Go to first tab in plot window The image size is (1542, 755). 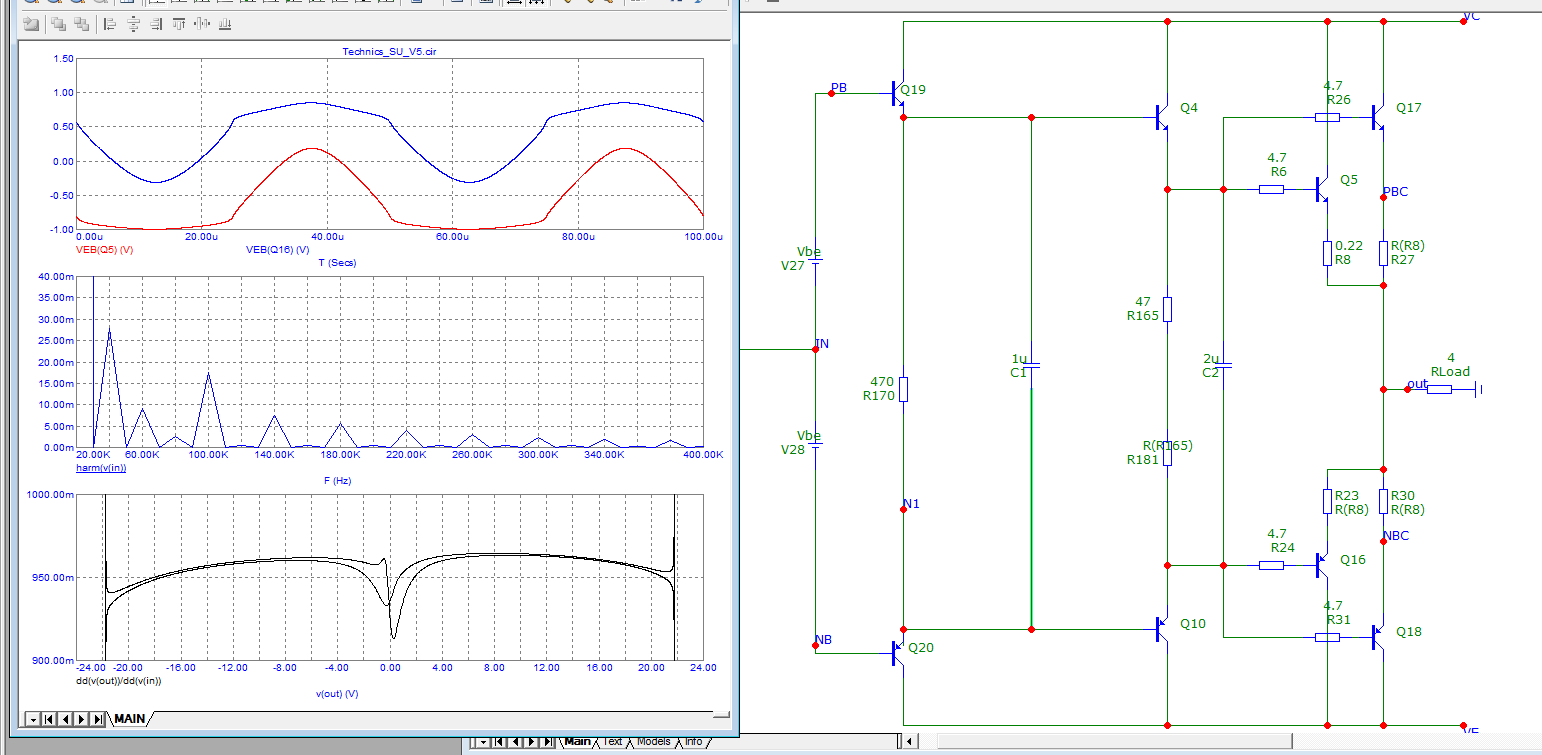coord(48,719)
